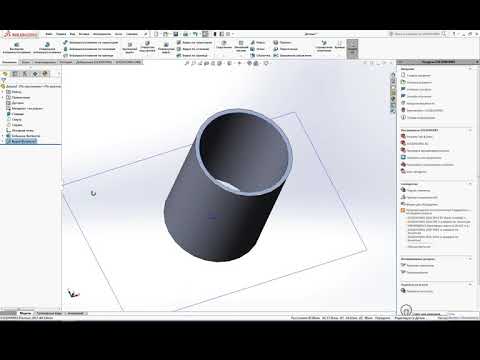Select the Extruded Cut tool
The image size is (480, 360).
coord(130,48)
